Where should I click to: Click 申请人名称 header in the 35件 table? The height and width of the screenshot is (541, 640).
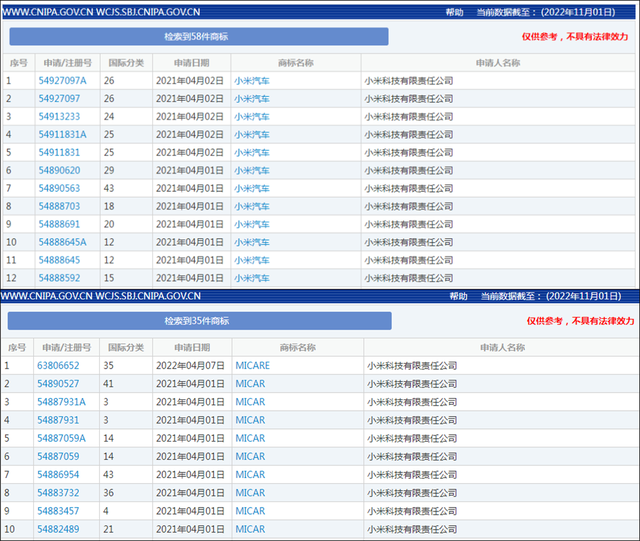[x=502, y=347]
